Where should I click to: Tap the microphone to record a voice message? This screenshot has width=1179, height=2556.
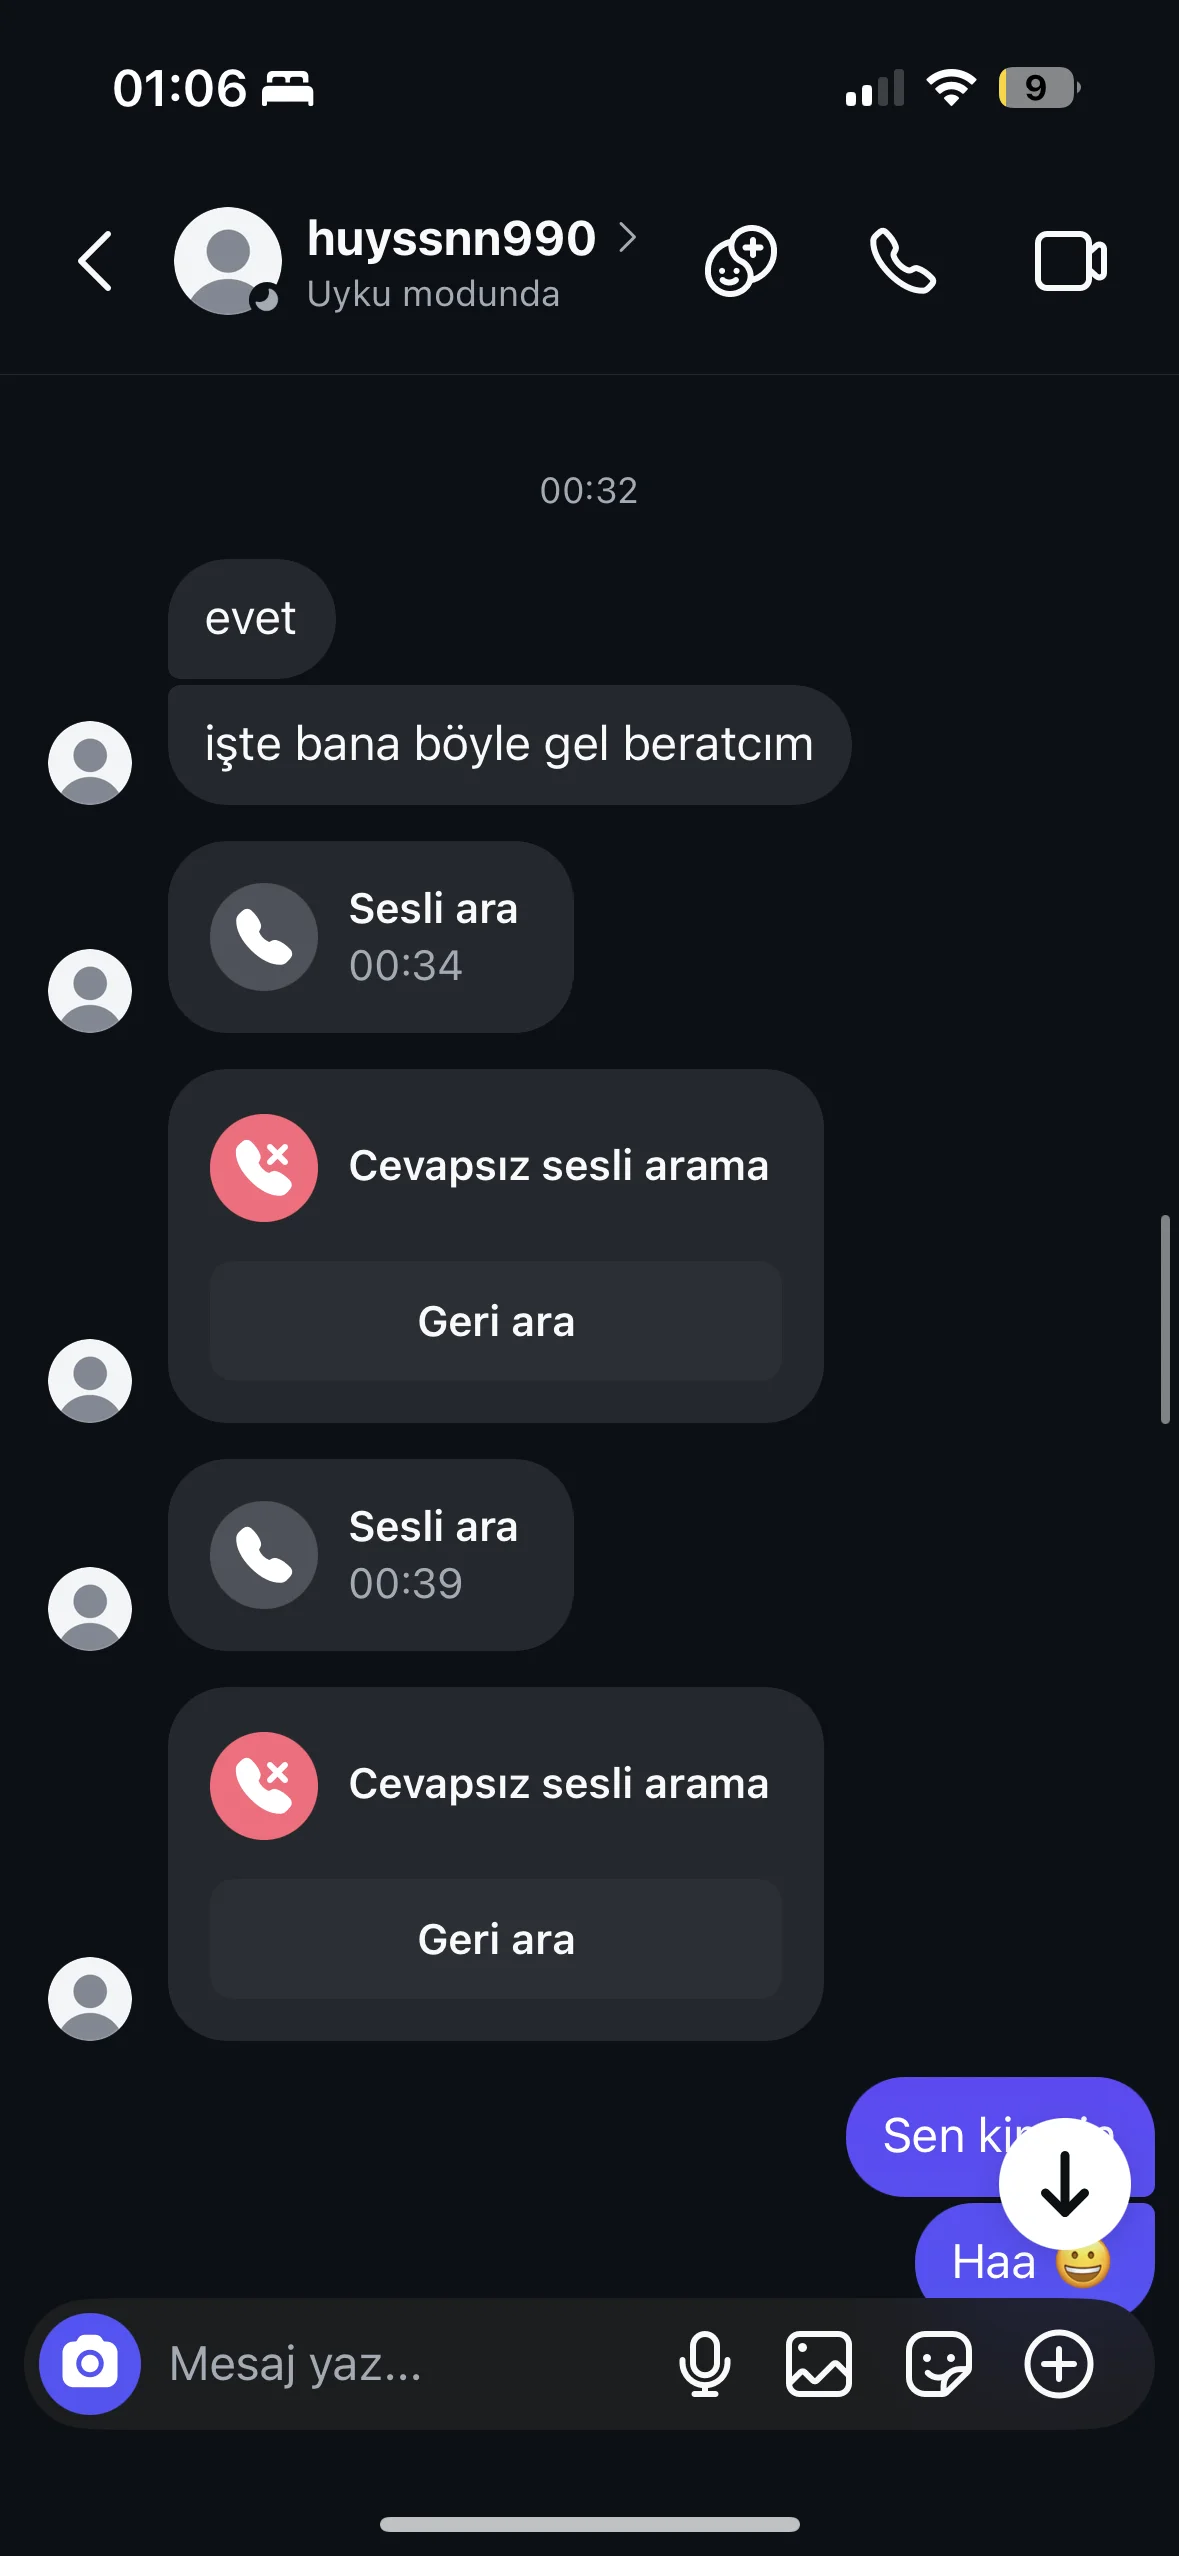tap(705, 2364)
